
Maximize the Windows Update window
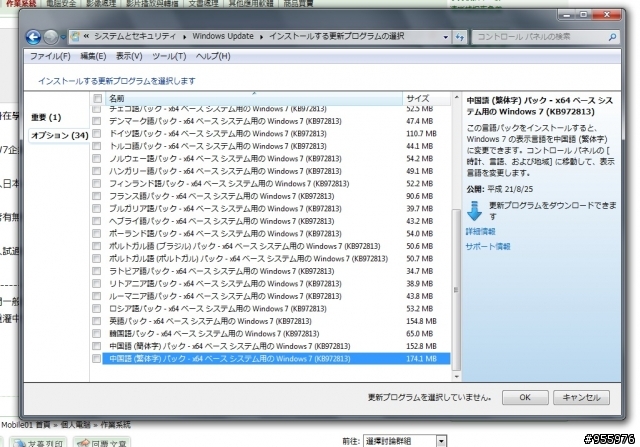click(x=583, y=15)
